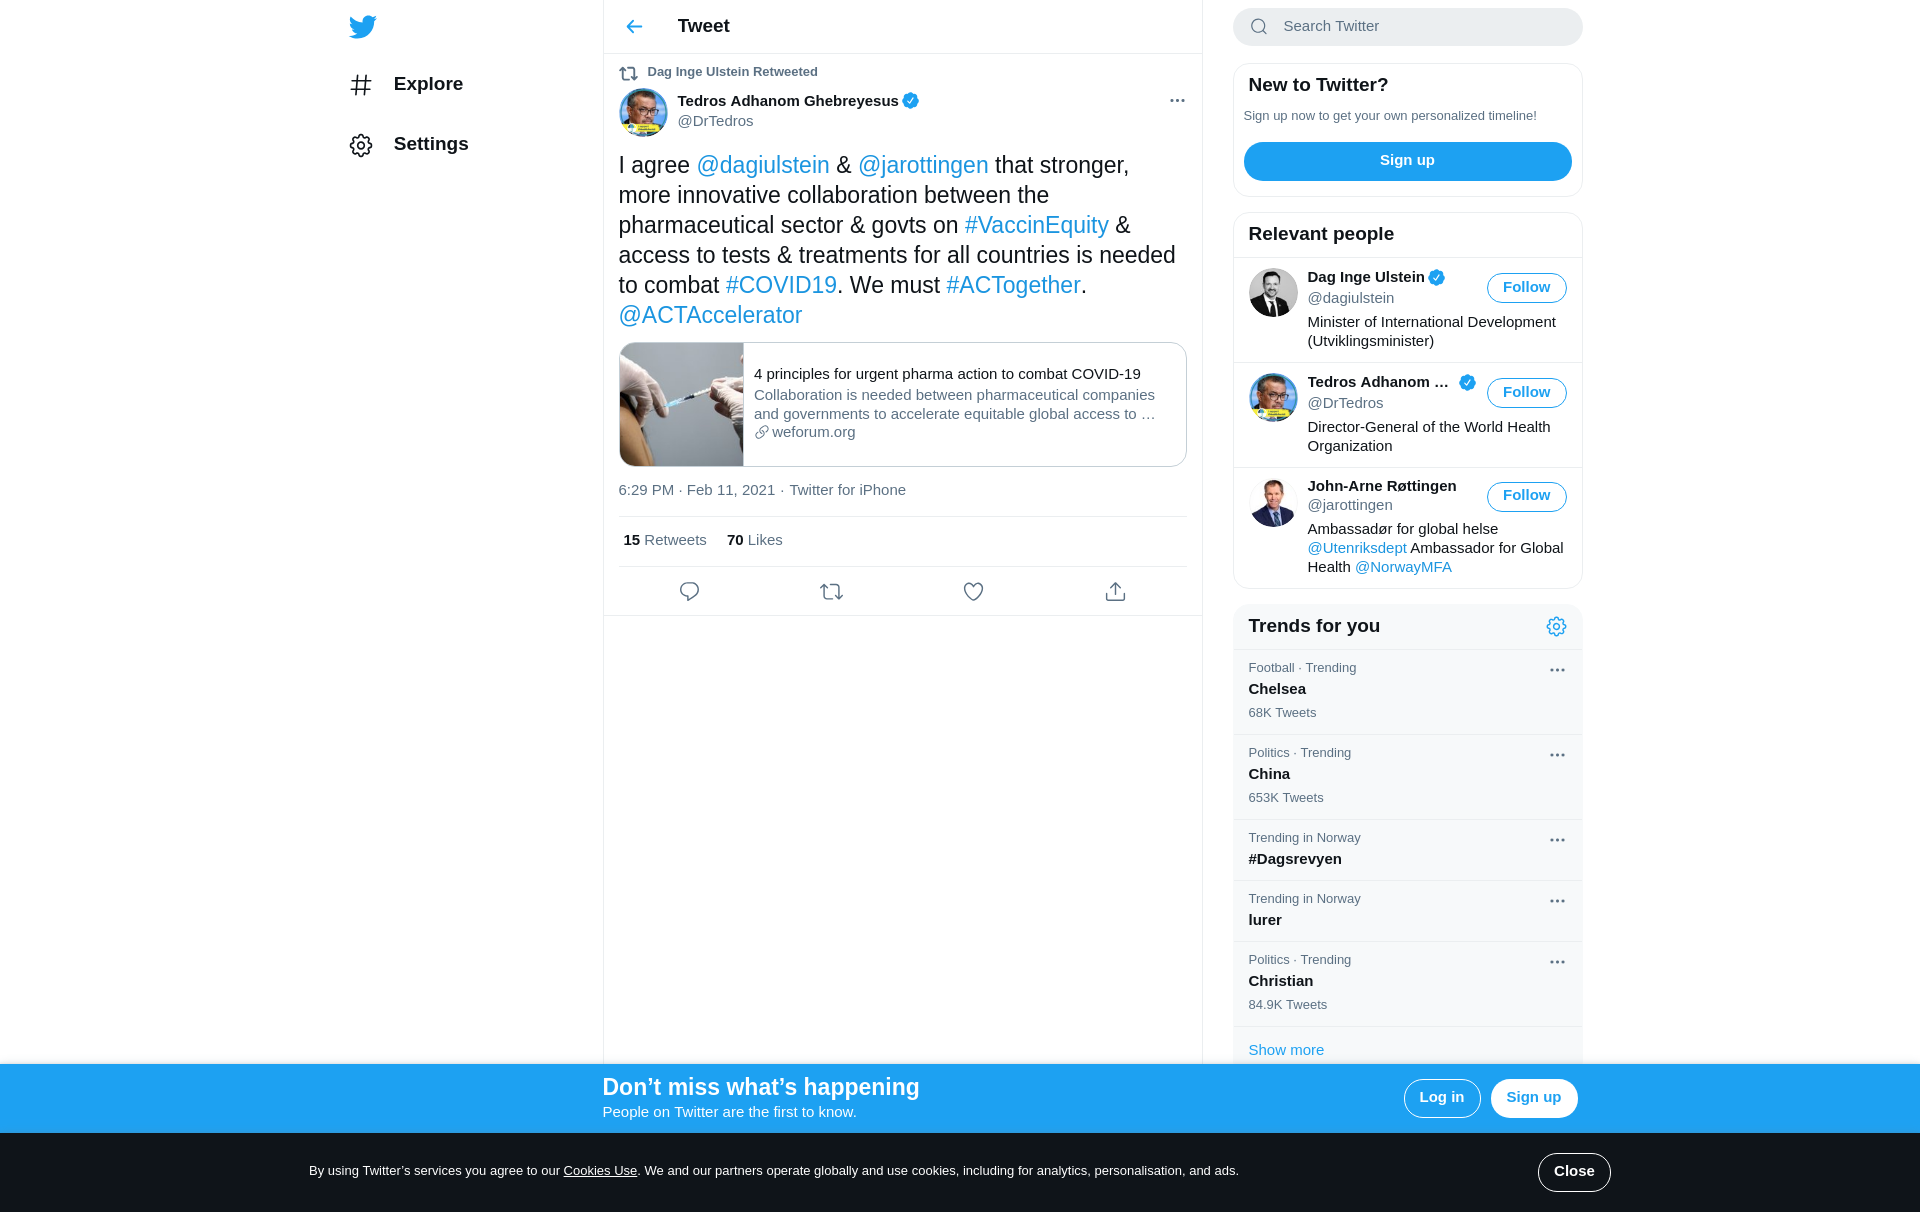Screen dimensions: 1920x1212
Task: Like the tweet with the heart icon
Action: (x=973, y=592)
